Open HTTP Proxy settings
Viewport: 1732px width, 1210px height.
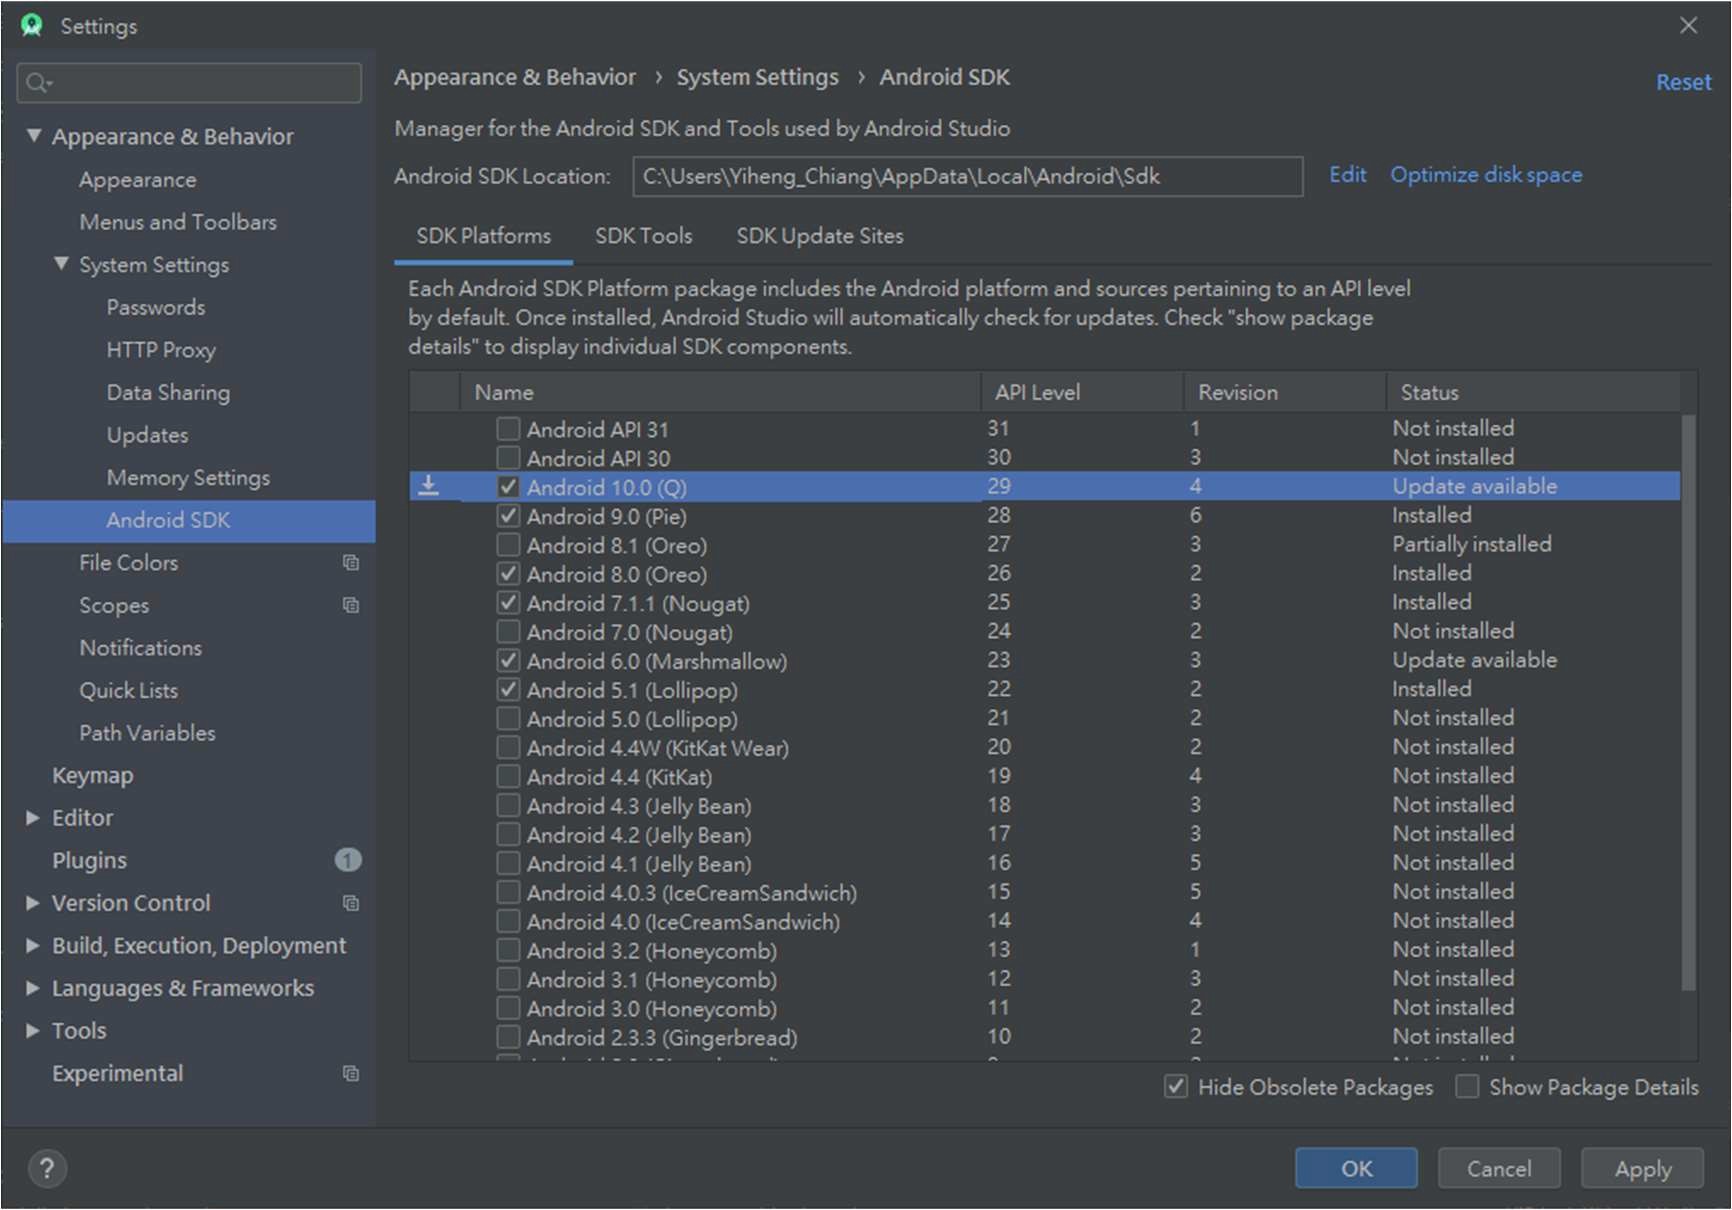[161, 350]
